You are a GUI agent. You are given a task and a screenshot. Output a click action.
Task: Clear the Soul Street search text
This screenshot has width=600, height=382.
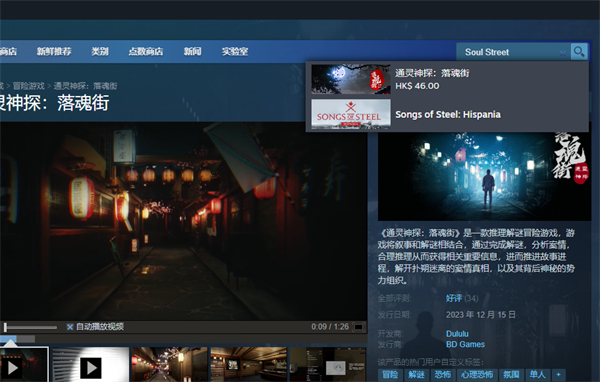tap(562, 53)
